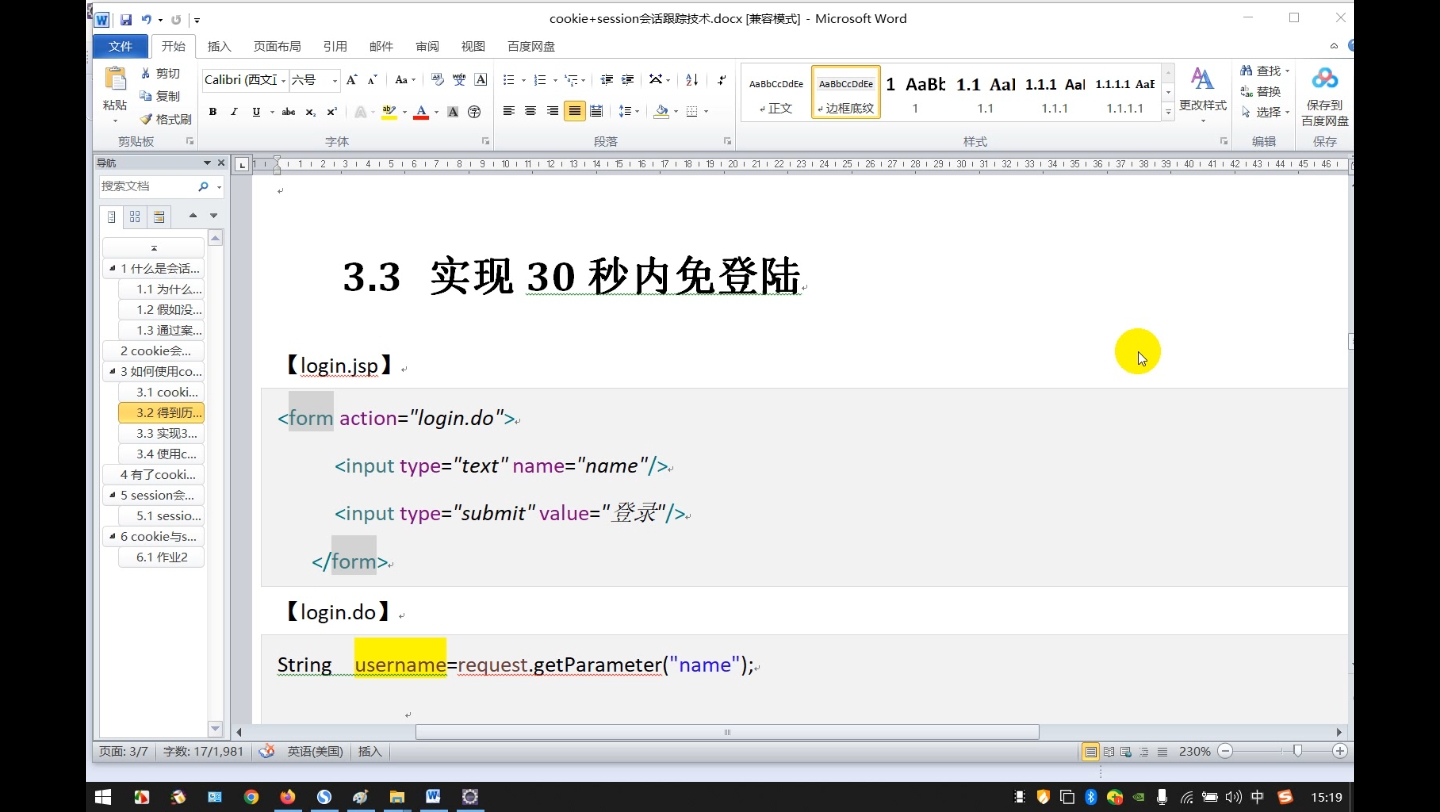Apply the 正文 (Normal) style
1440x812 pixels.
[x=776, y=92]
